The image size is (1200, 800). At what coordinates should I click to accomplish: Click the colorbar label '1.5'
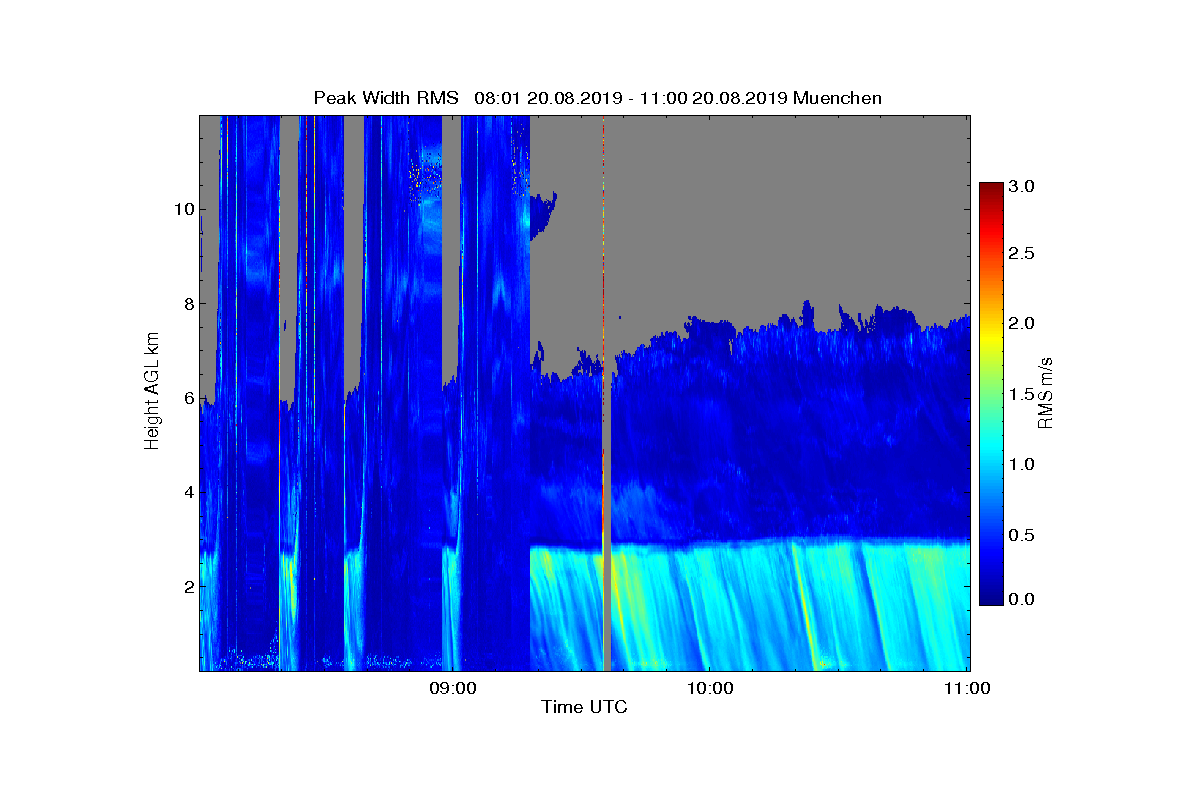click(x=1021, y=393)
